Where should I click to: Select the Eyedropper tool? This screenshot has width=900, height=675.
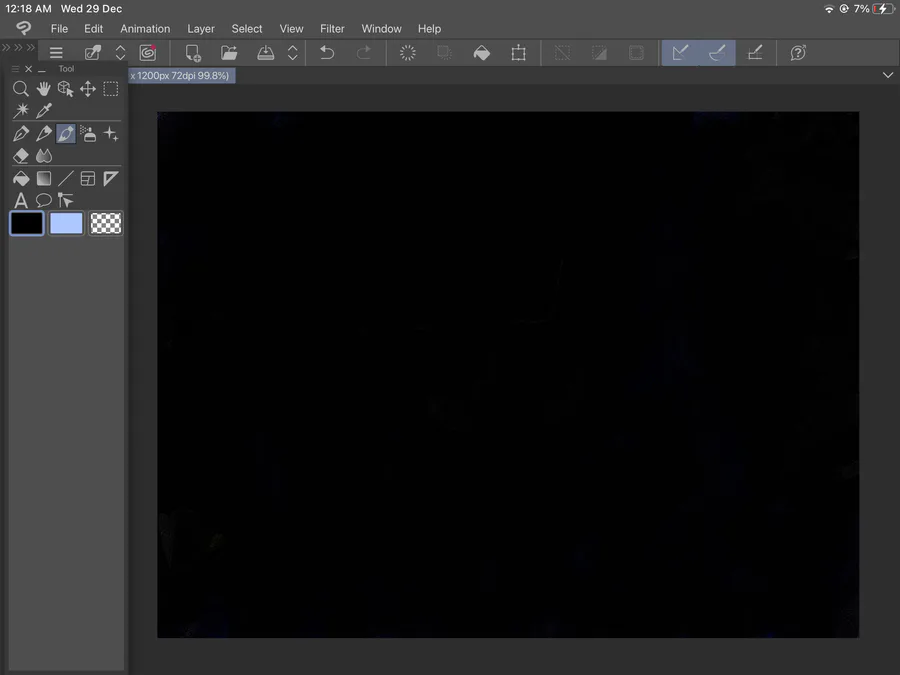44,110
